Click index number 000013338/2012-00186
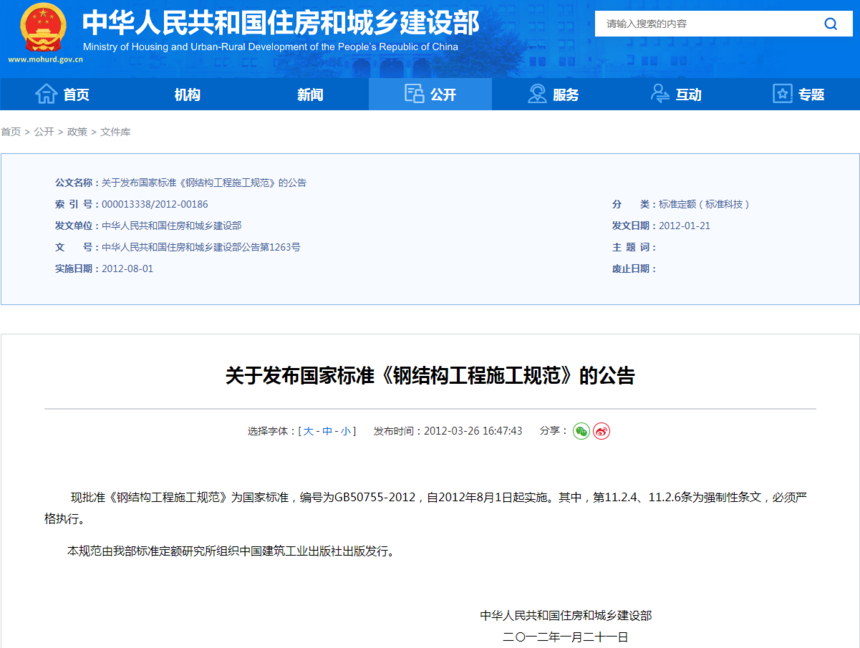 point(155,204)
